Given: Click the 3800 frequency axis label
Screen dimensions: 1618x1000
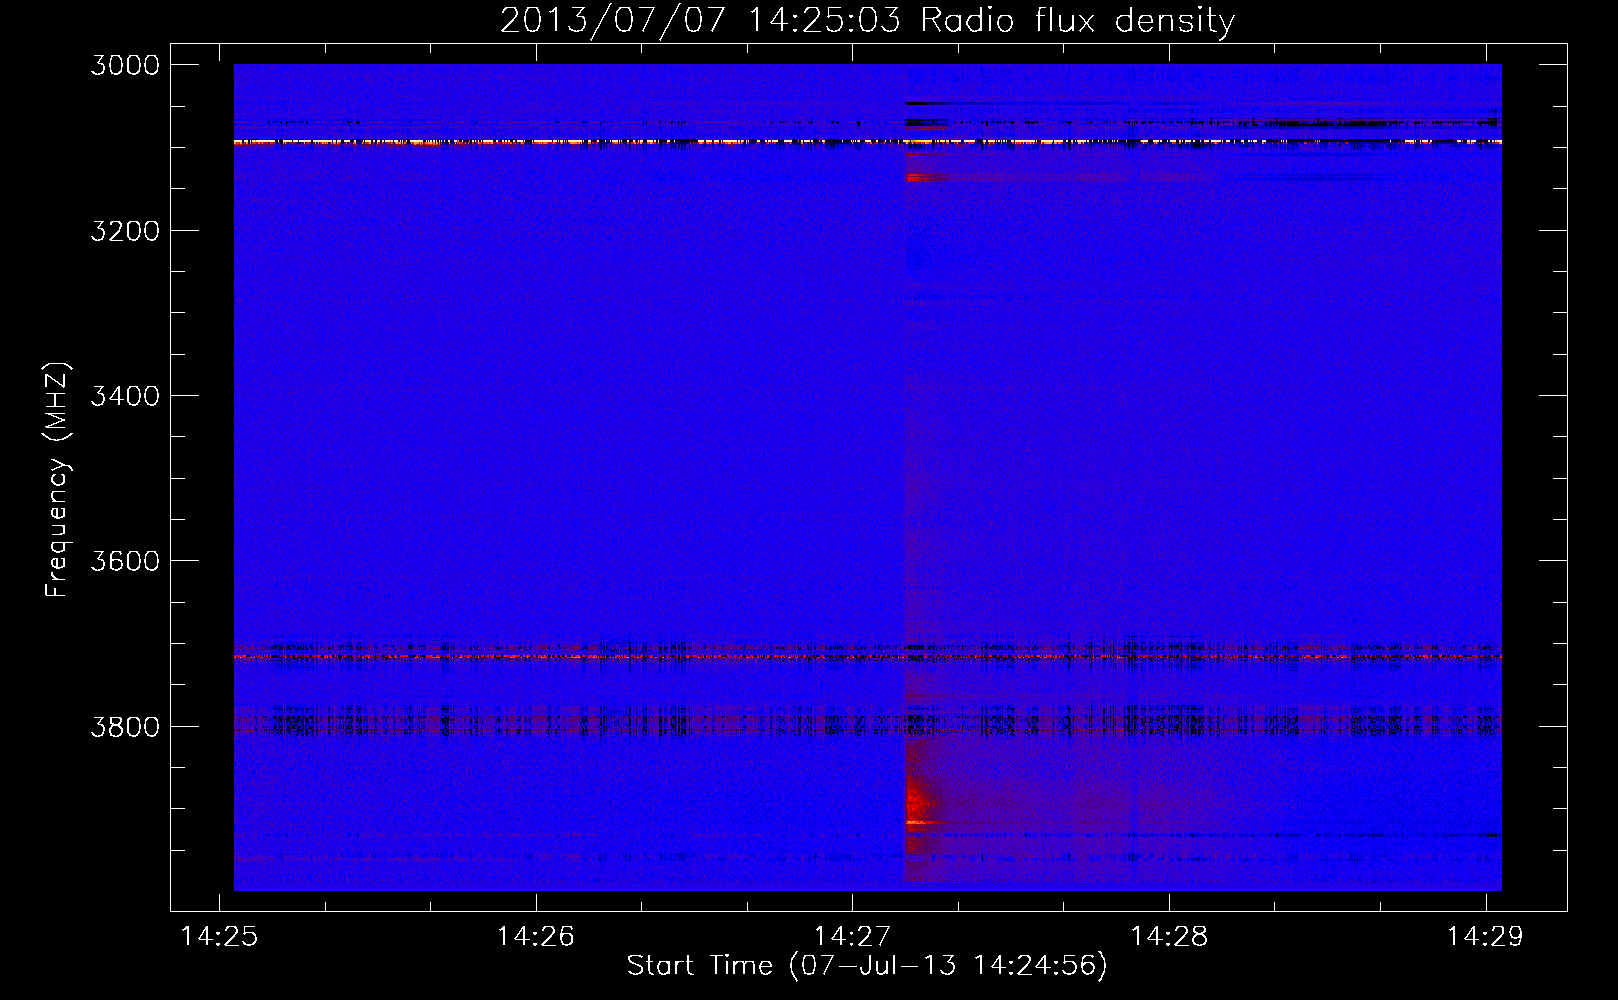Looking at the screenshot, I should click(x=125, y=726).
